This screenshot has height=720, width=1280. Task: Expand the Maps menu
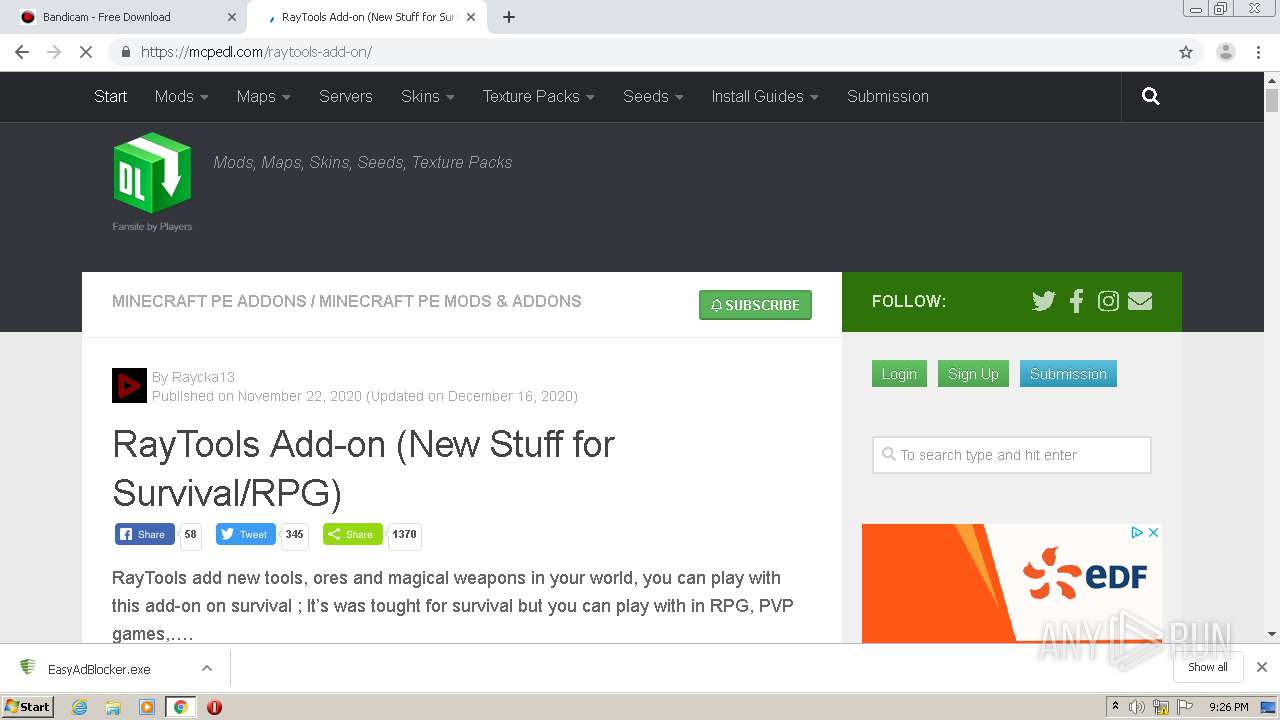coord(263,96)
